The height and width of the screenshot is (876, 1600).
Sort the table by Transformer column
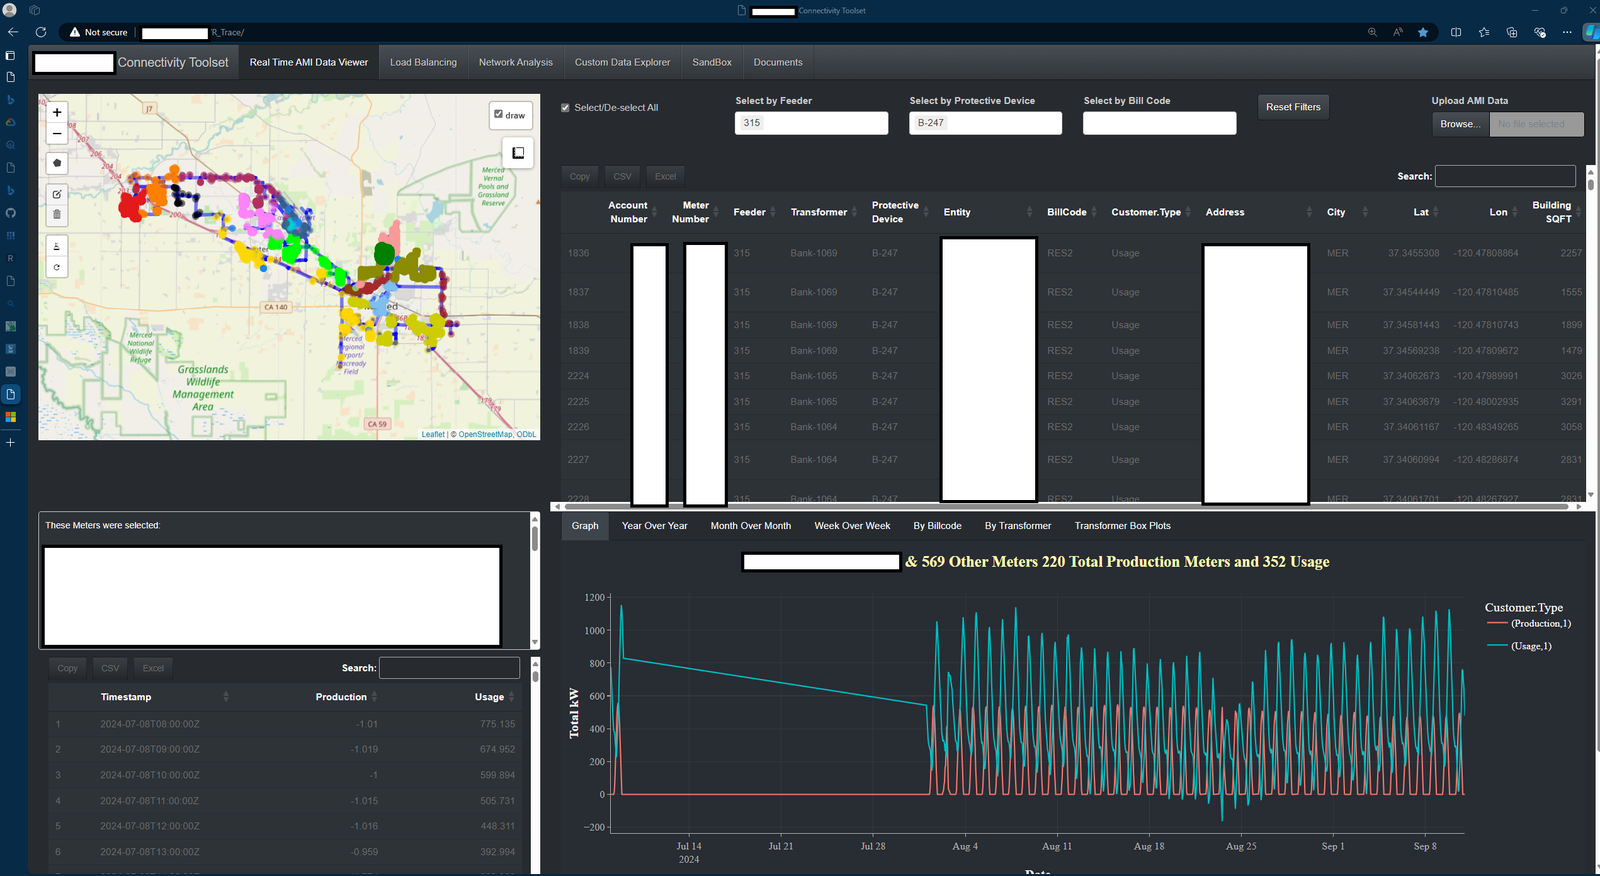click(x=819, y=212)
